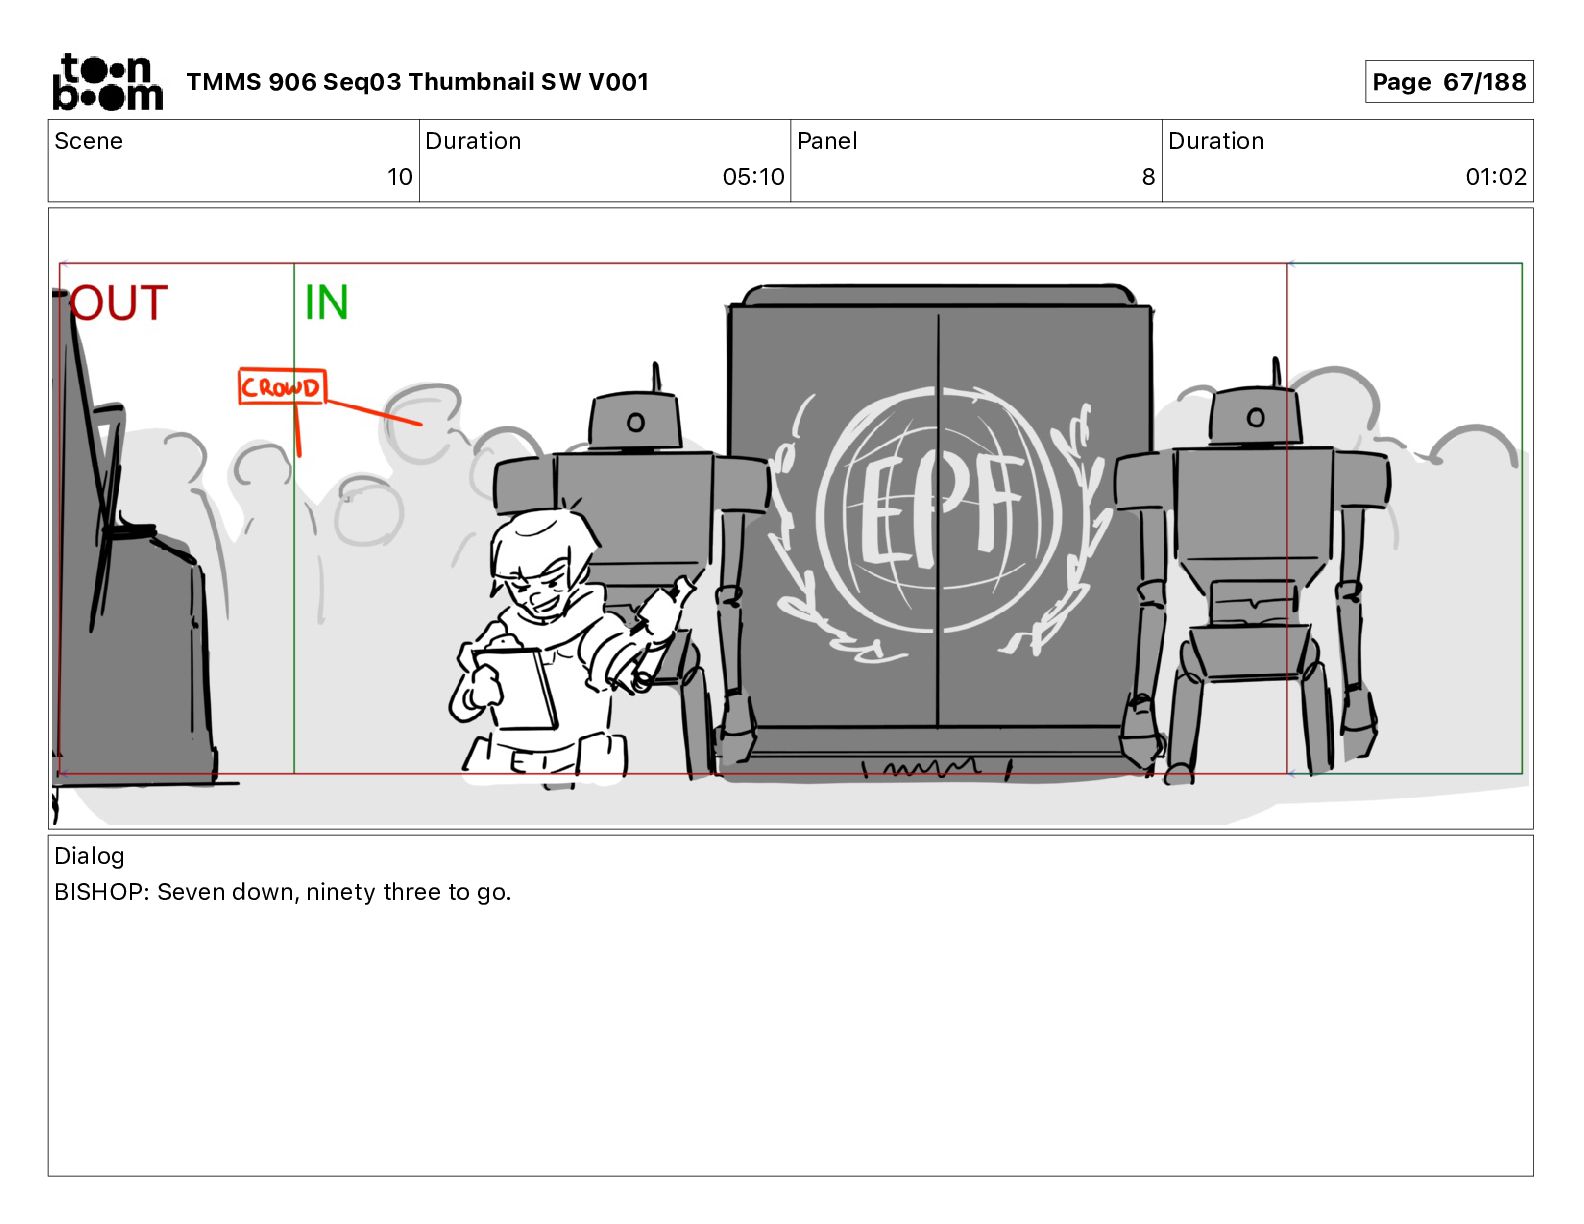Click the 'Dialog' label
Viewport: 1584px width, 1224px height.
(x=89, y=856)
